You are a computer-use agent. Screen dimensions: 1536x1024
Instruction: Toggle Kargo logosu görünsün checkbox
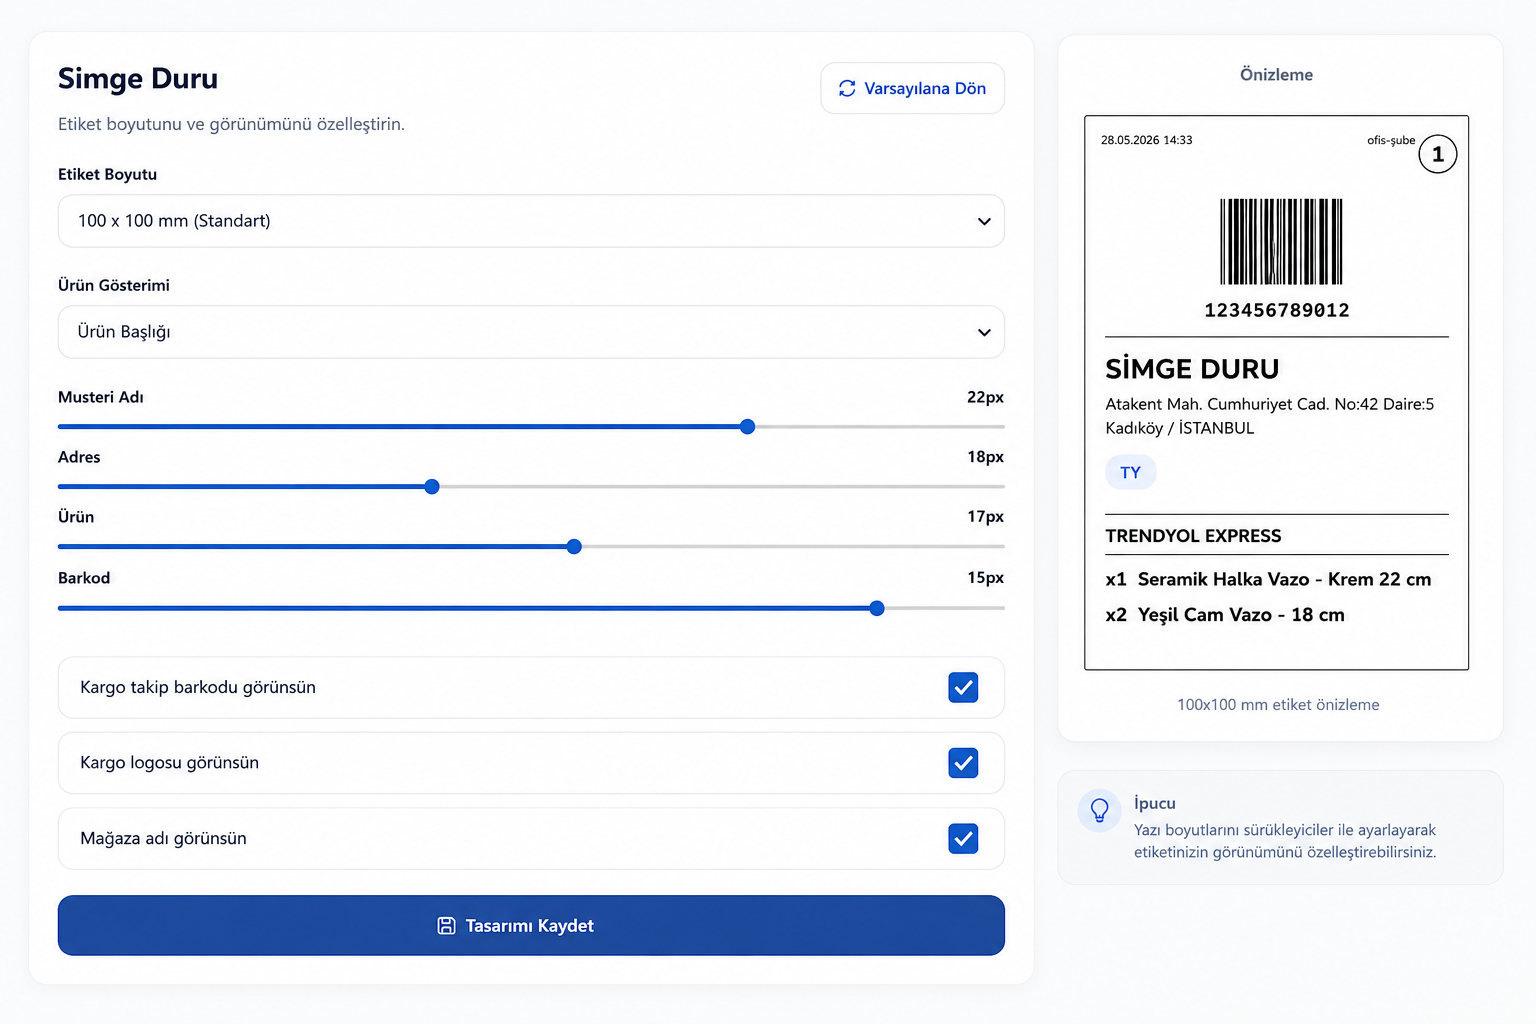(963, 763)
